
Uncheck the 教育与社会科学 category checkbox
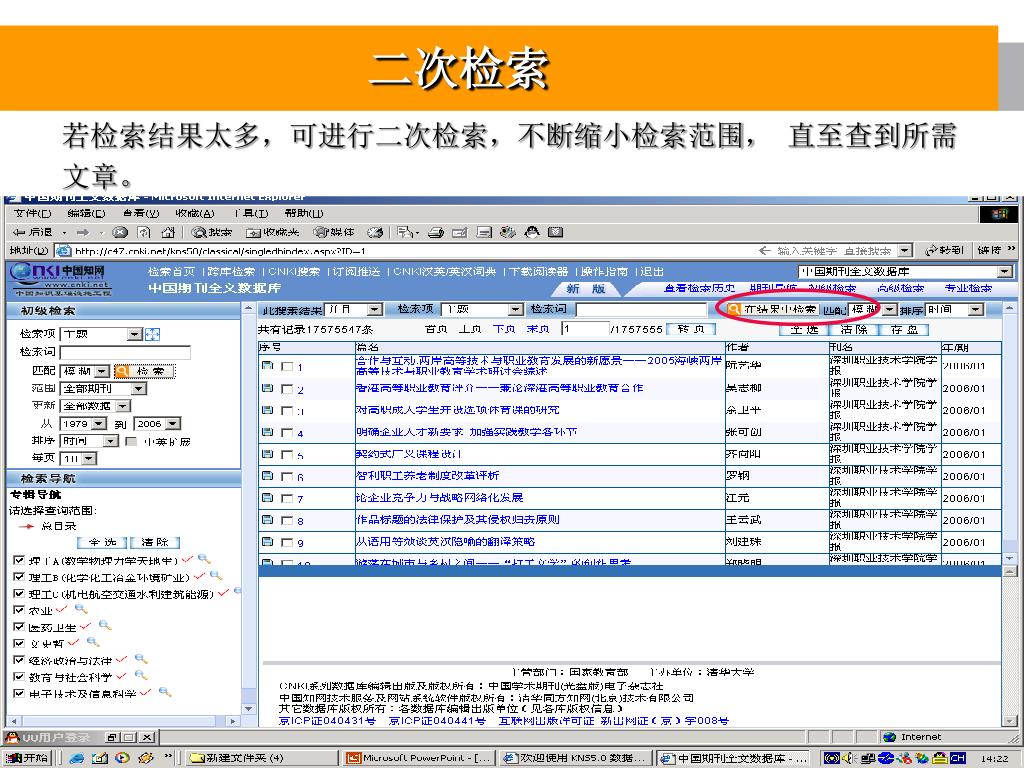(x=19, y=677)
